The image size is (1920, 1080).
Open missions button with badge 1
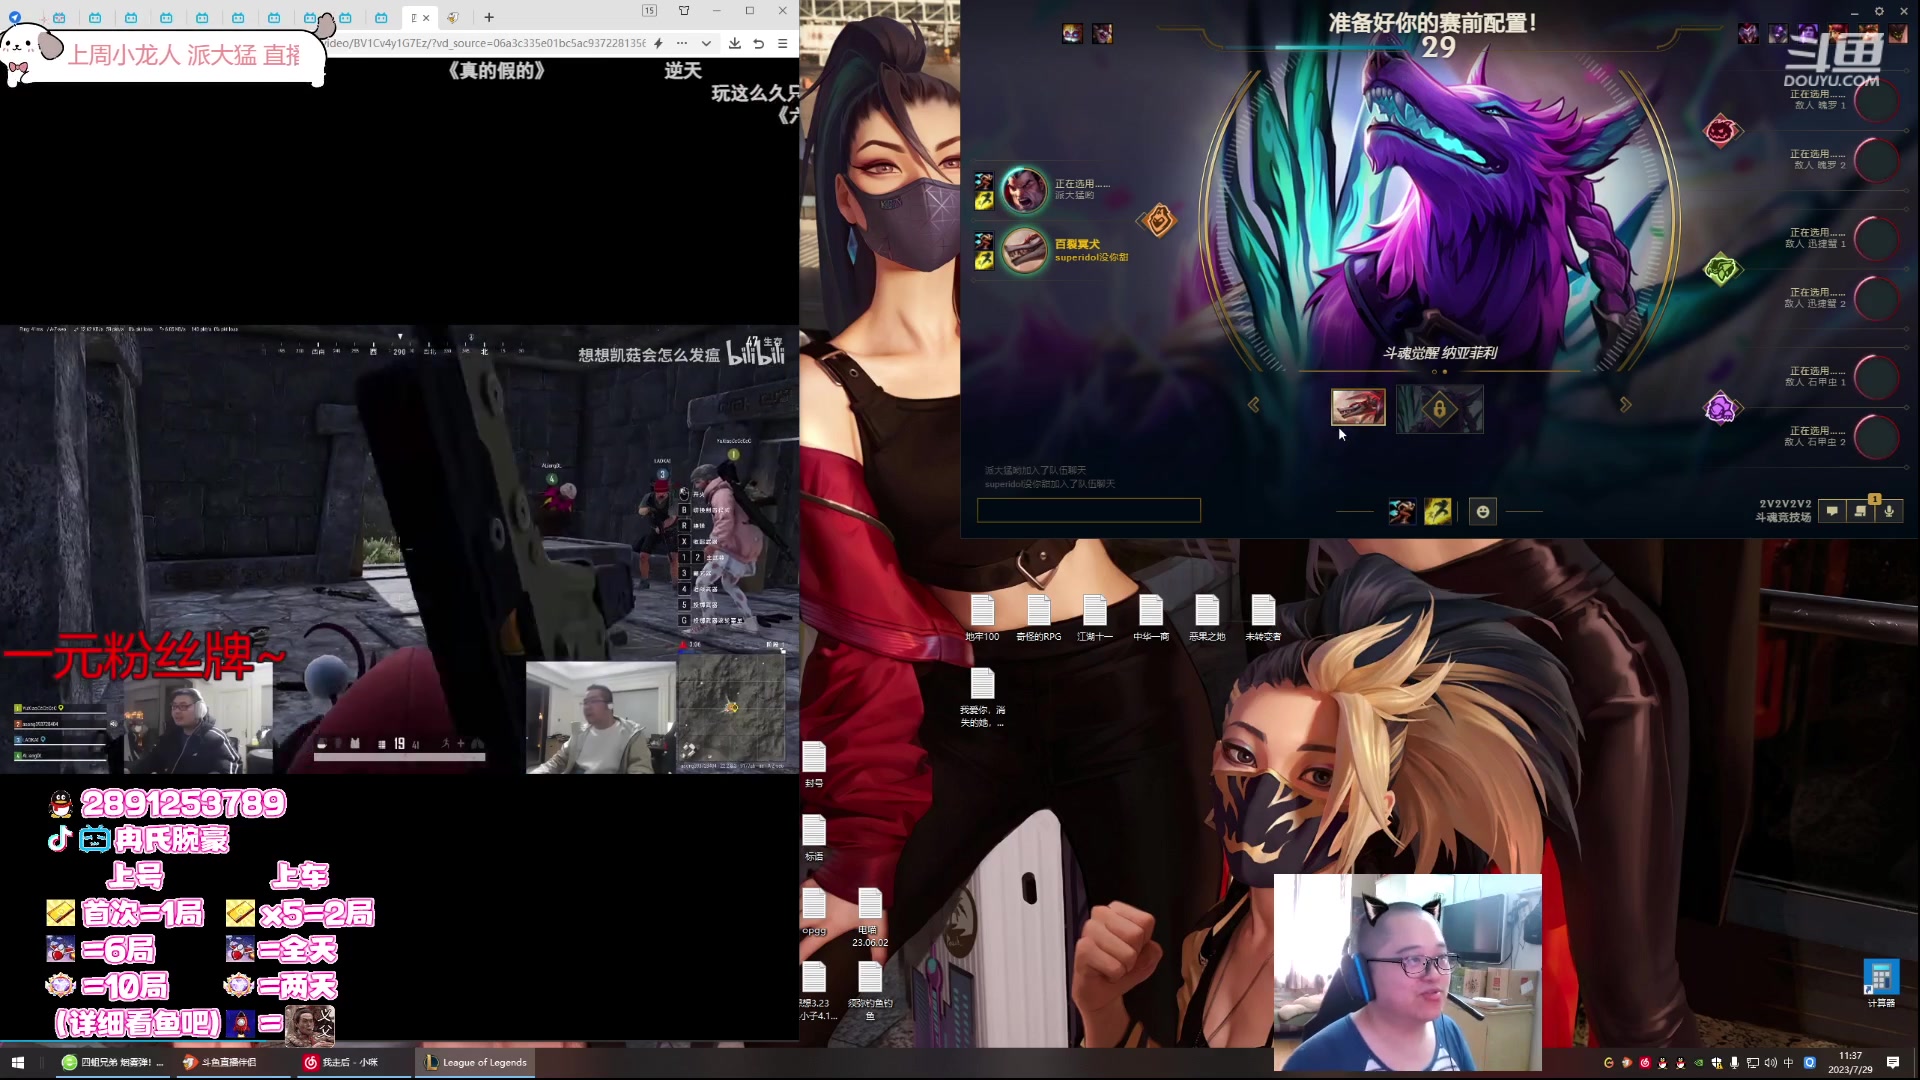tap(1861, 510)
